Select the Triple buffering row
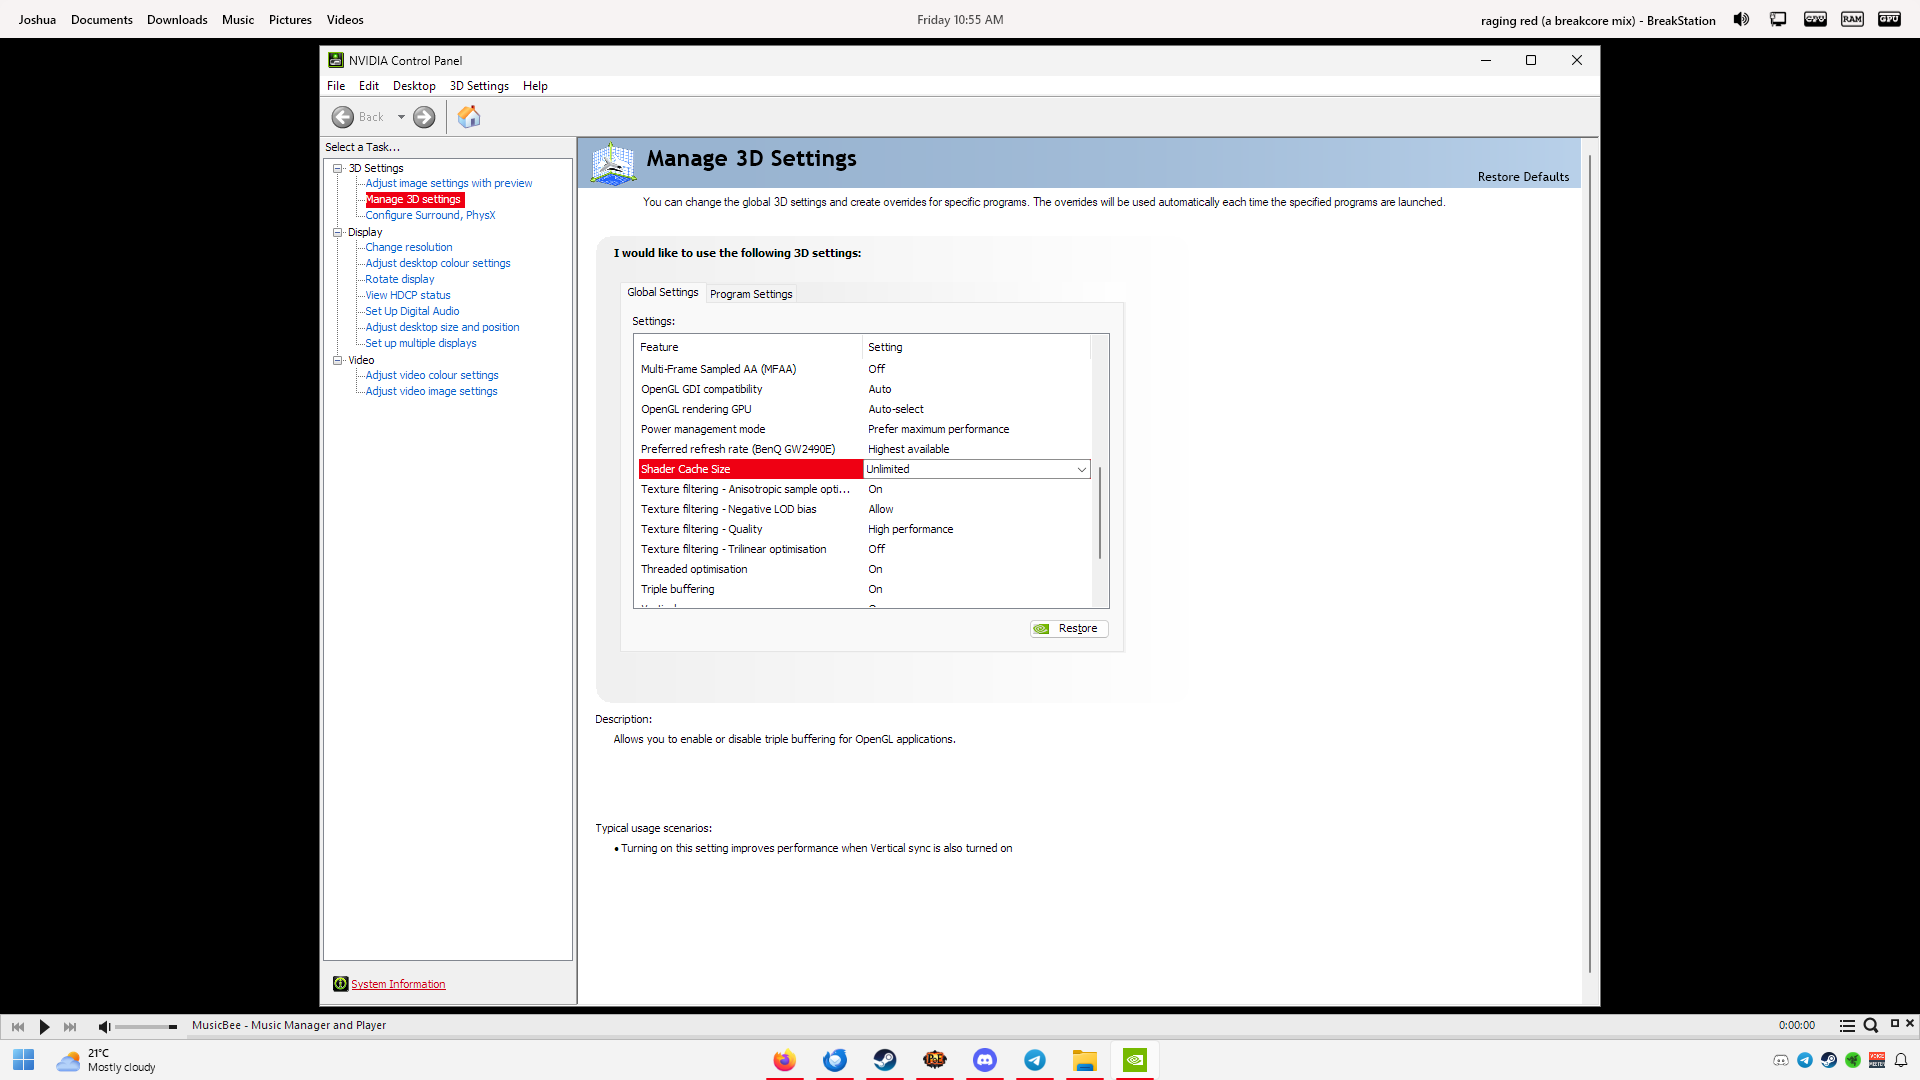Screen dimensions: 1920x1080 pos(864,589)
